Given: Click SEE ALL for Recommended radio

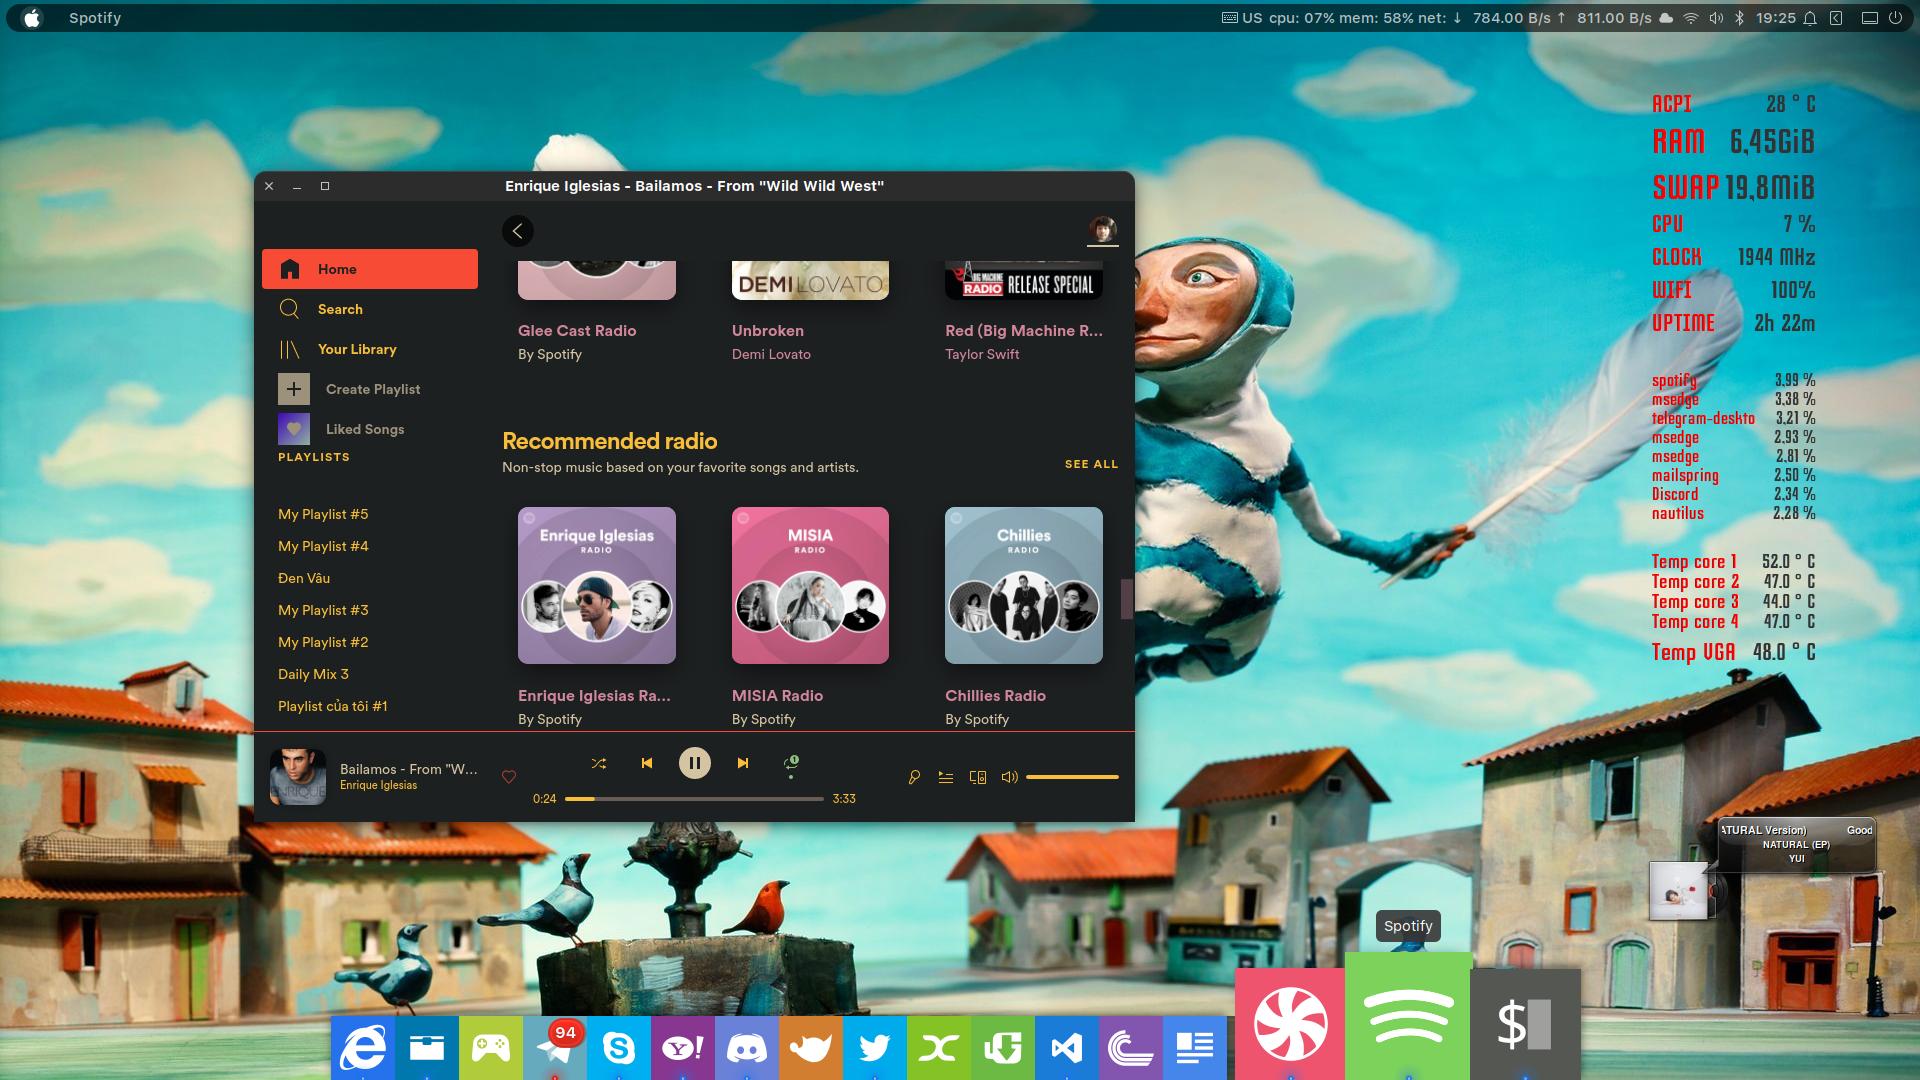Looking at the screenshot, I should tap(1091, 464).
